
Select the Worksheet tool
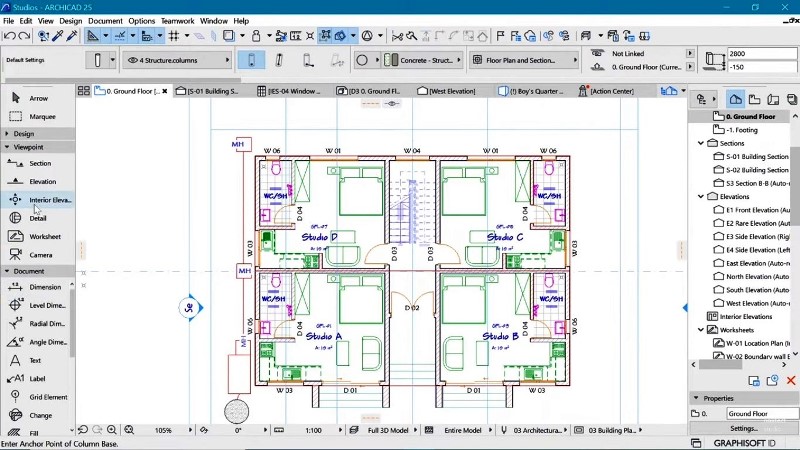44,237
